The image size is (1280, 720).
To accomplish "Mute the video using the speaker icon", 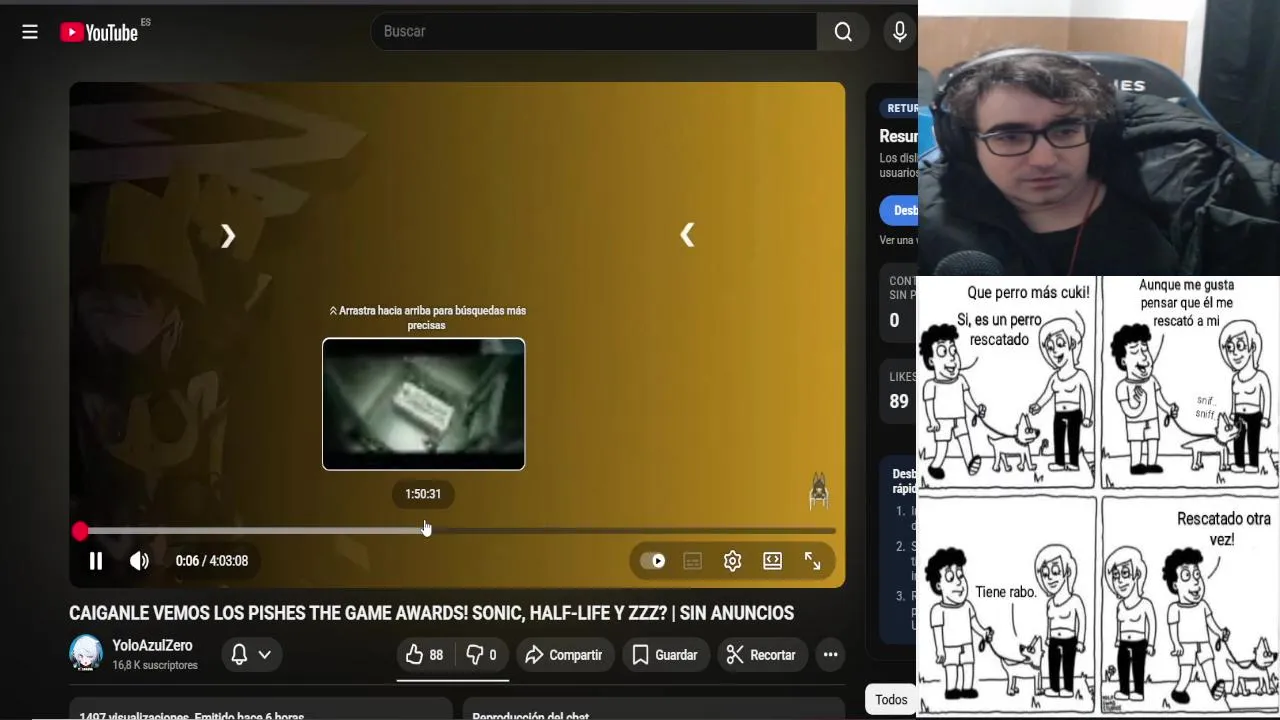I will 140,561.
